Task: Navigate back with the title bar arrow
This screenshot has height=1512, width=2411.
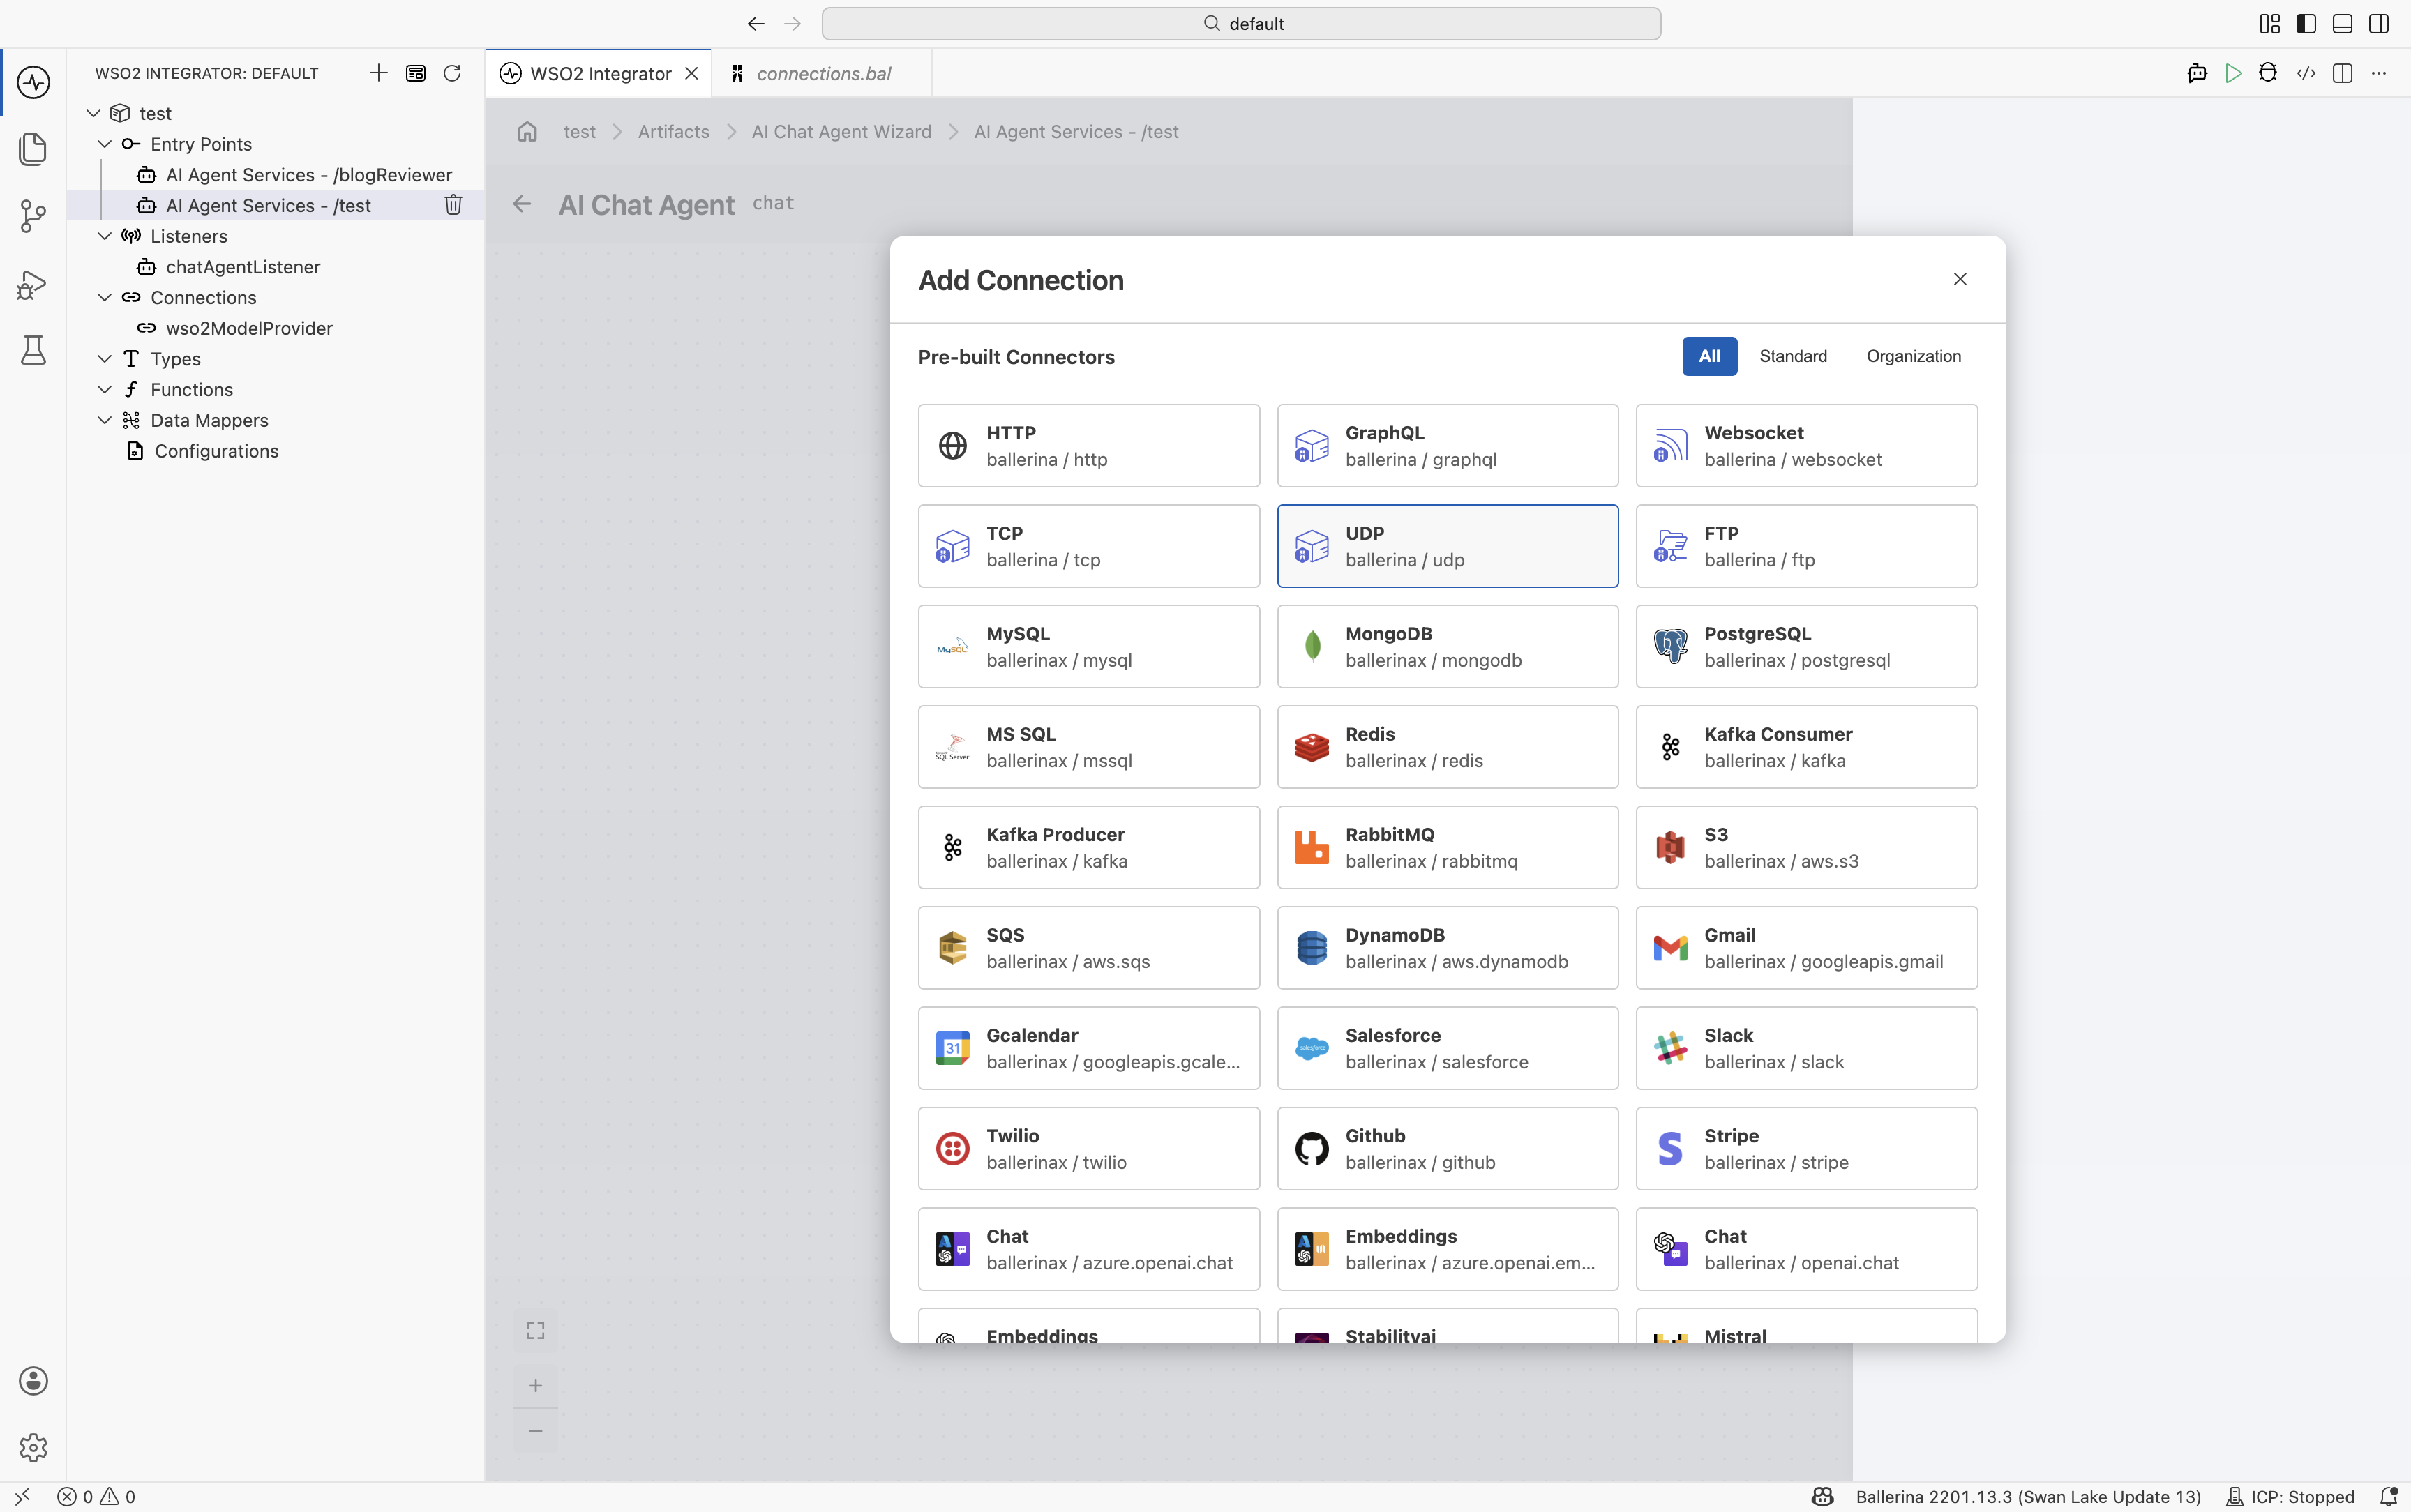Action: point(756,23)
